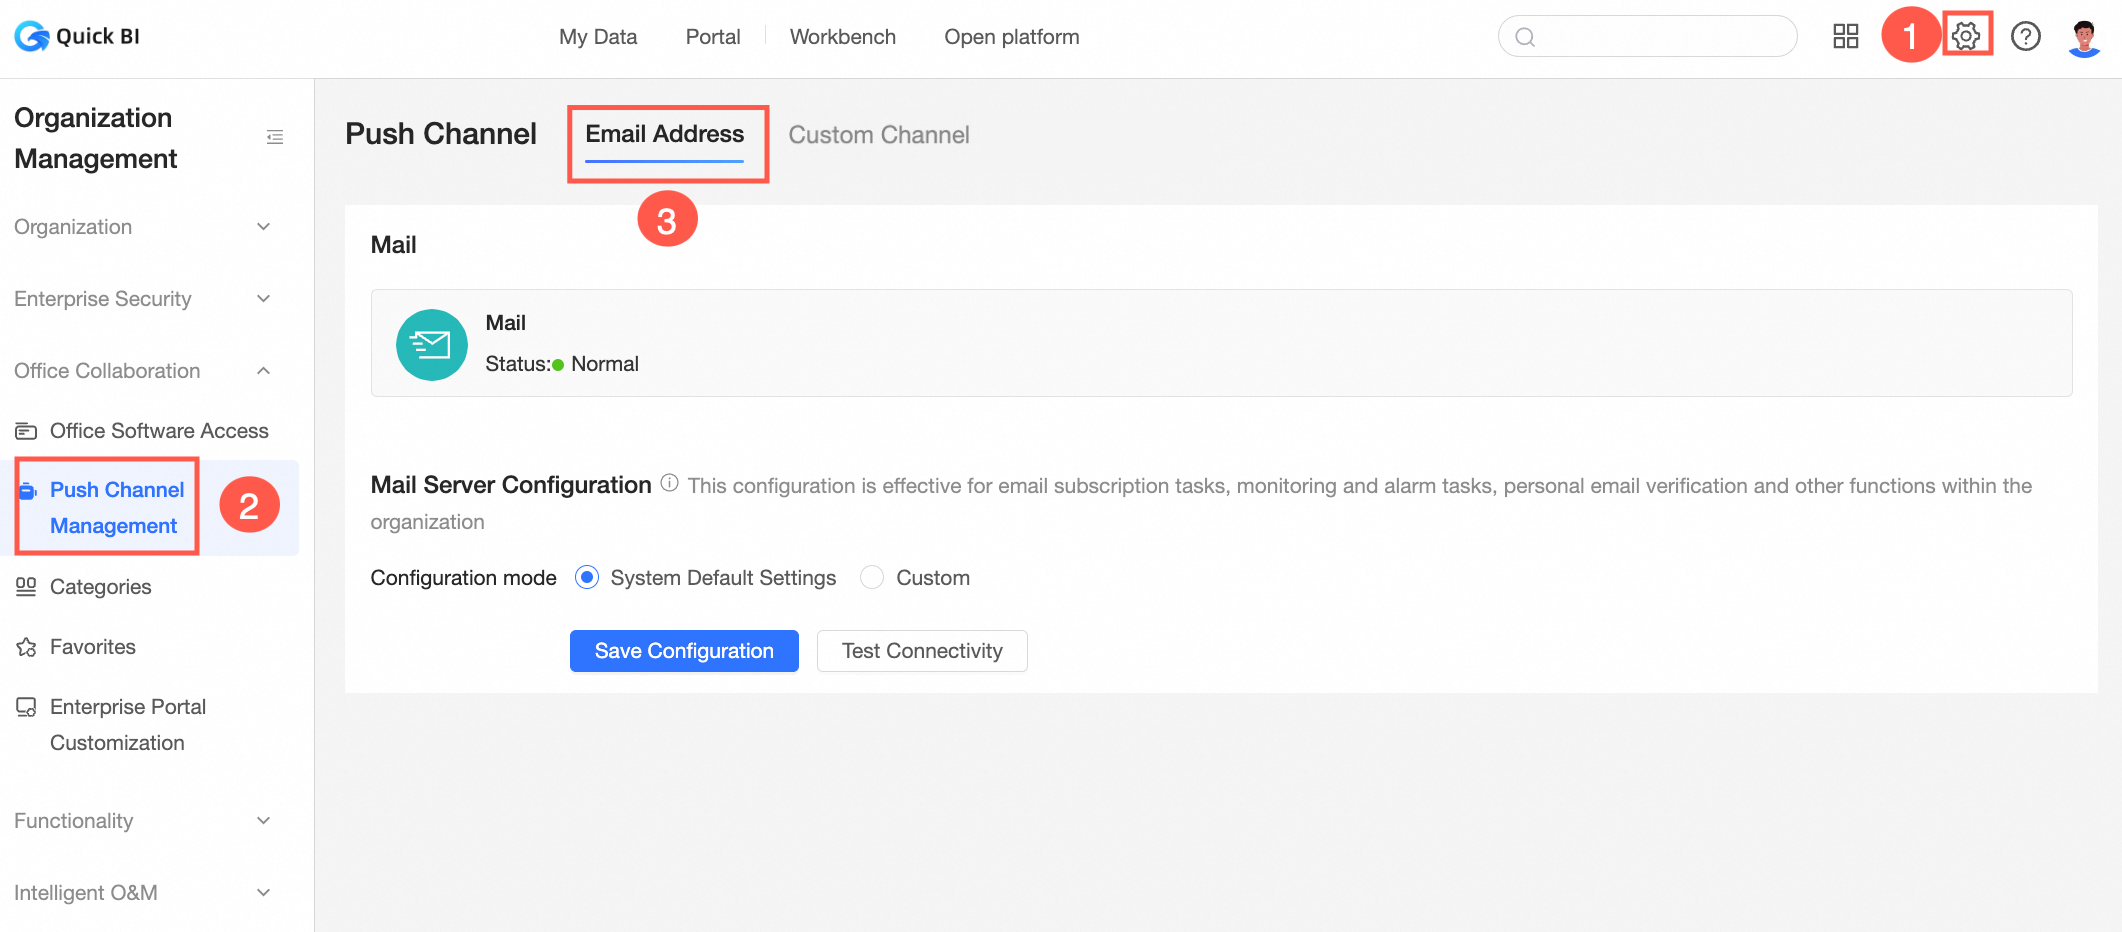Viewport: 2122px width, 932px height.
Task: Open the Workbench menu
Action: click(x=842, y=37)
